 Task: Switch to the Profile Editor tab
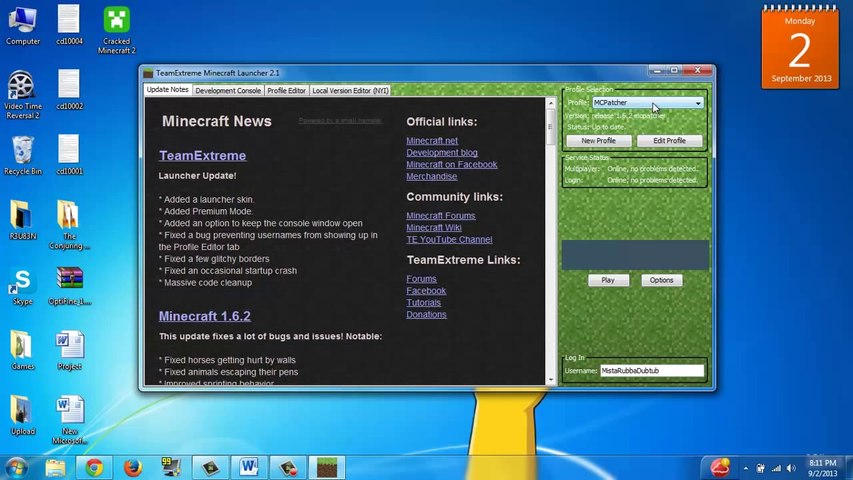click(x=286, y=91)
